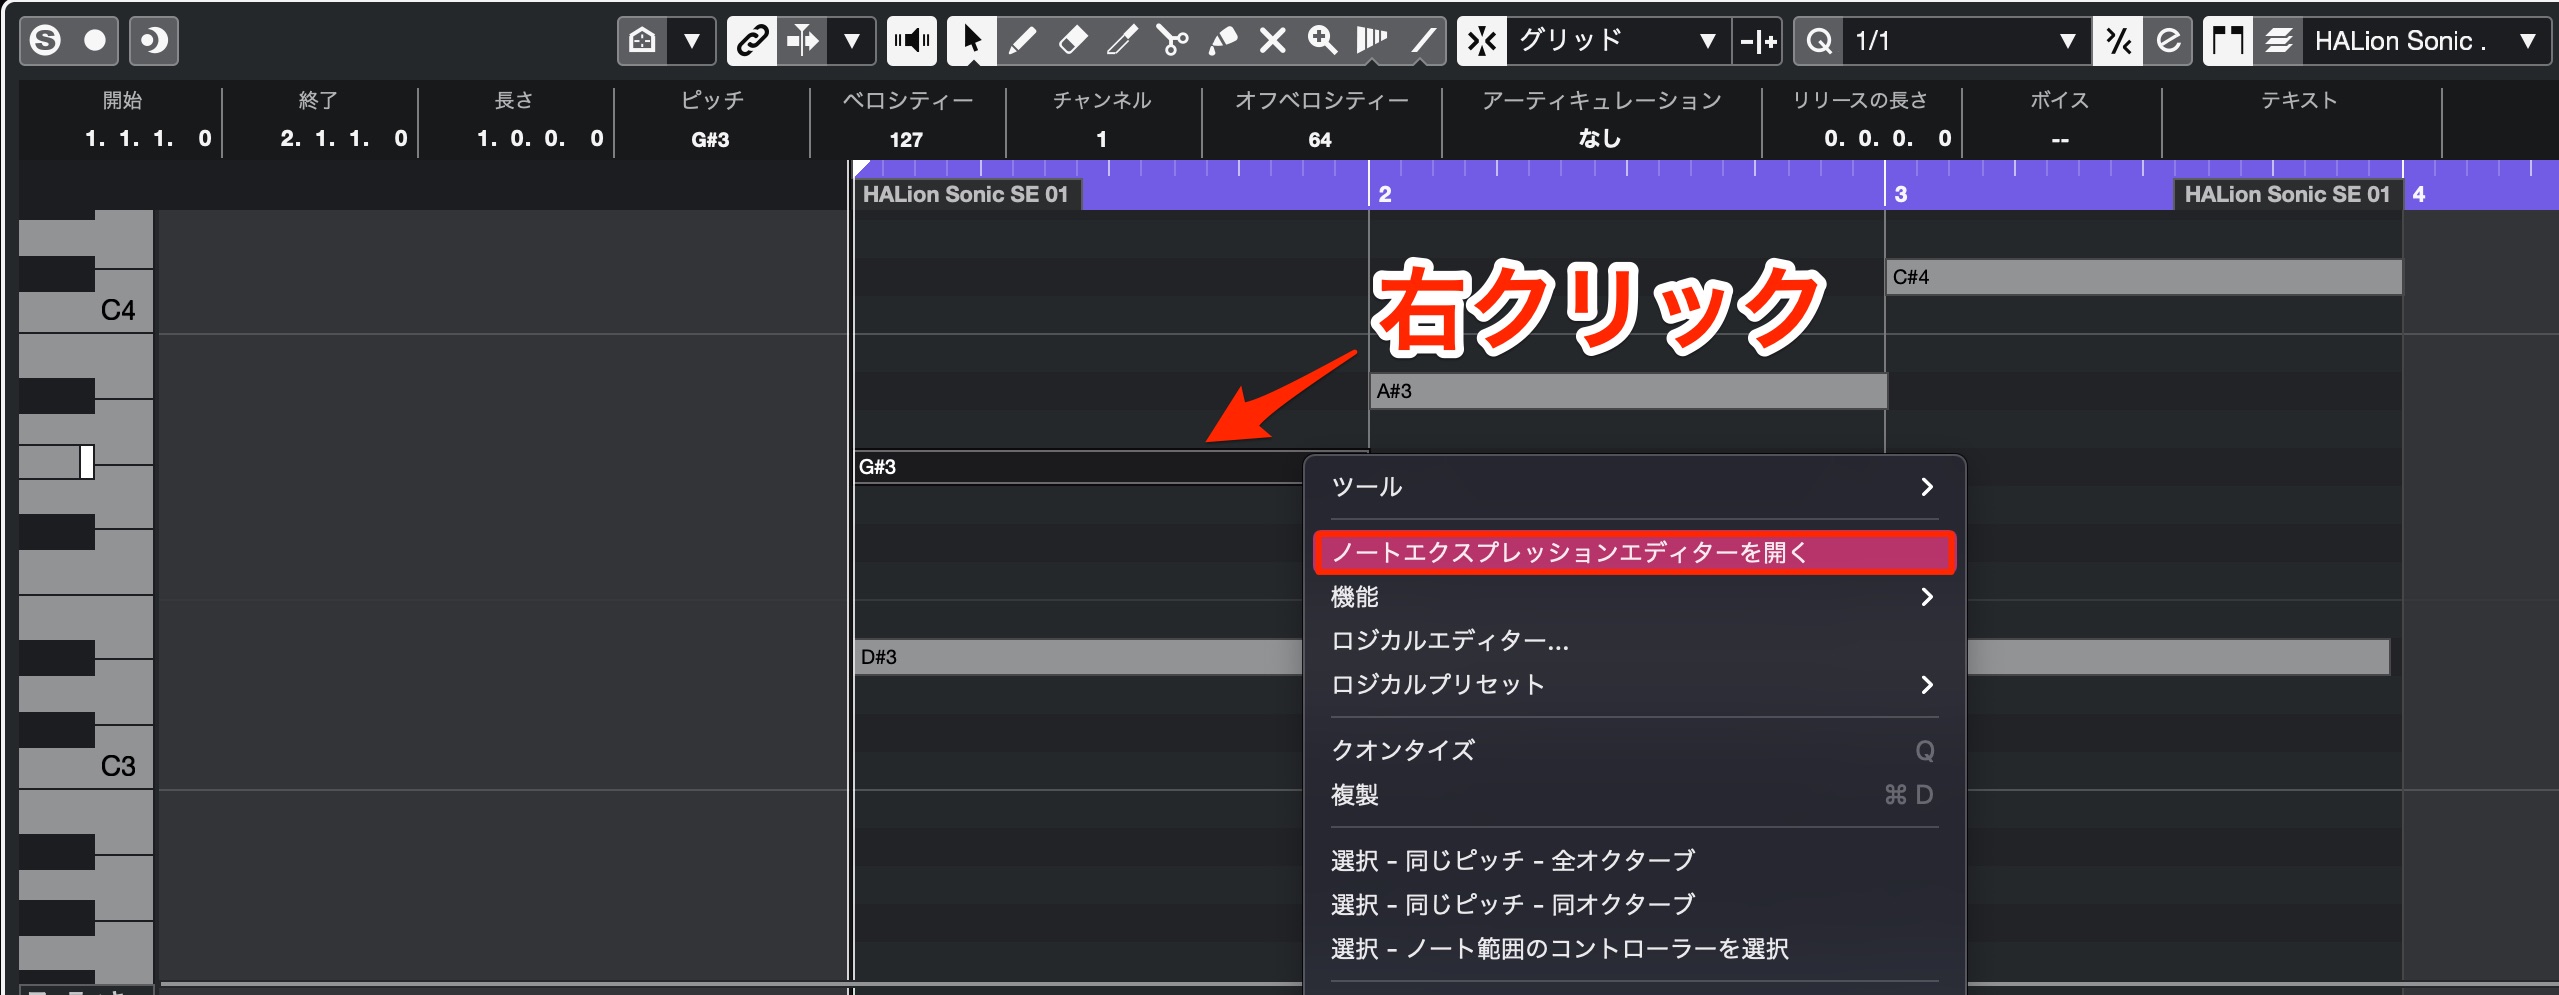Select the Object Selection arrow tool

(x=971, y=41)
